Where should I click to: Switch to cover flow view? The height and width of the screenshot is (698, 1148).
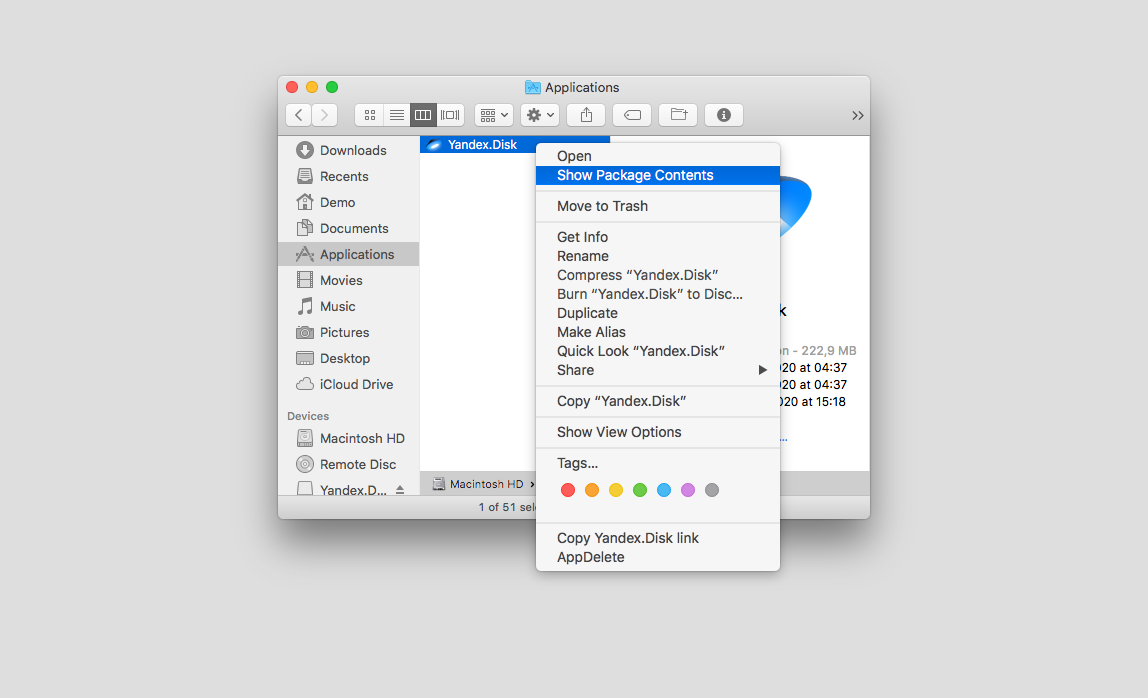[x=450, y=115]
